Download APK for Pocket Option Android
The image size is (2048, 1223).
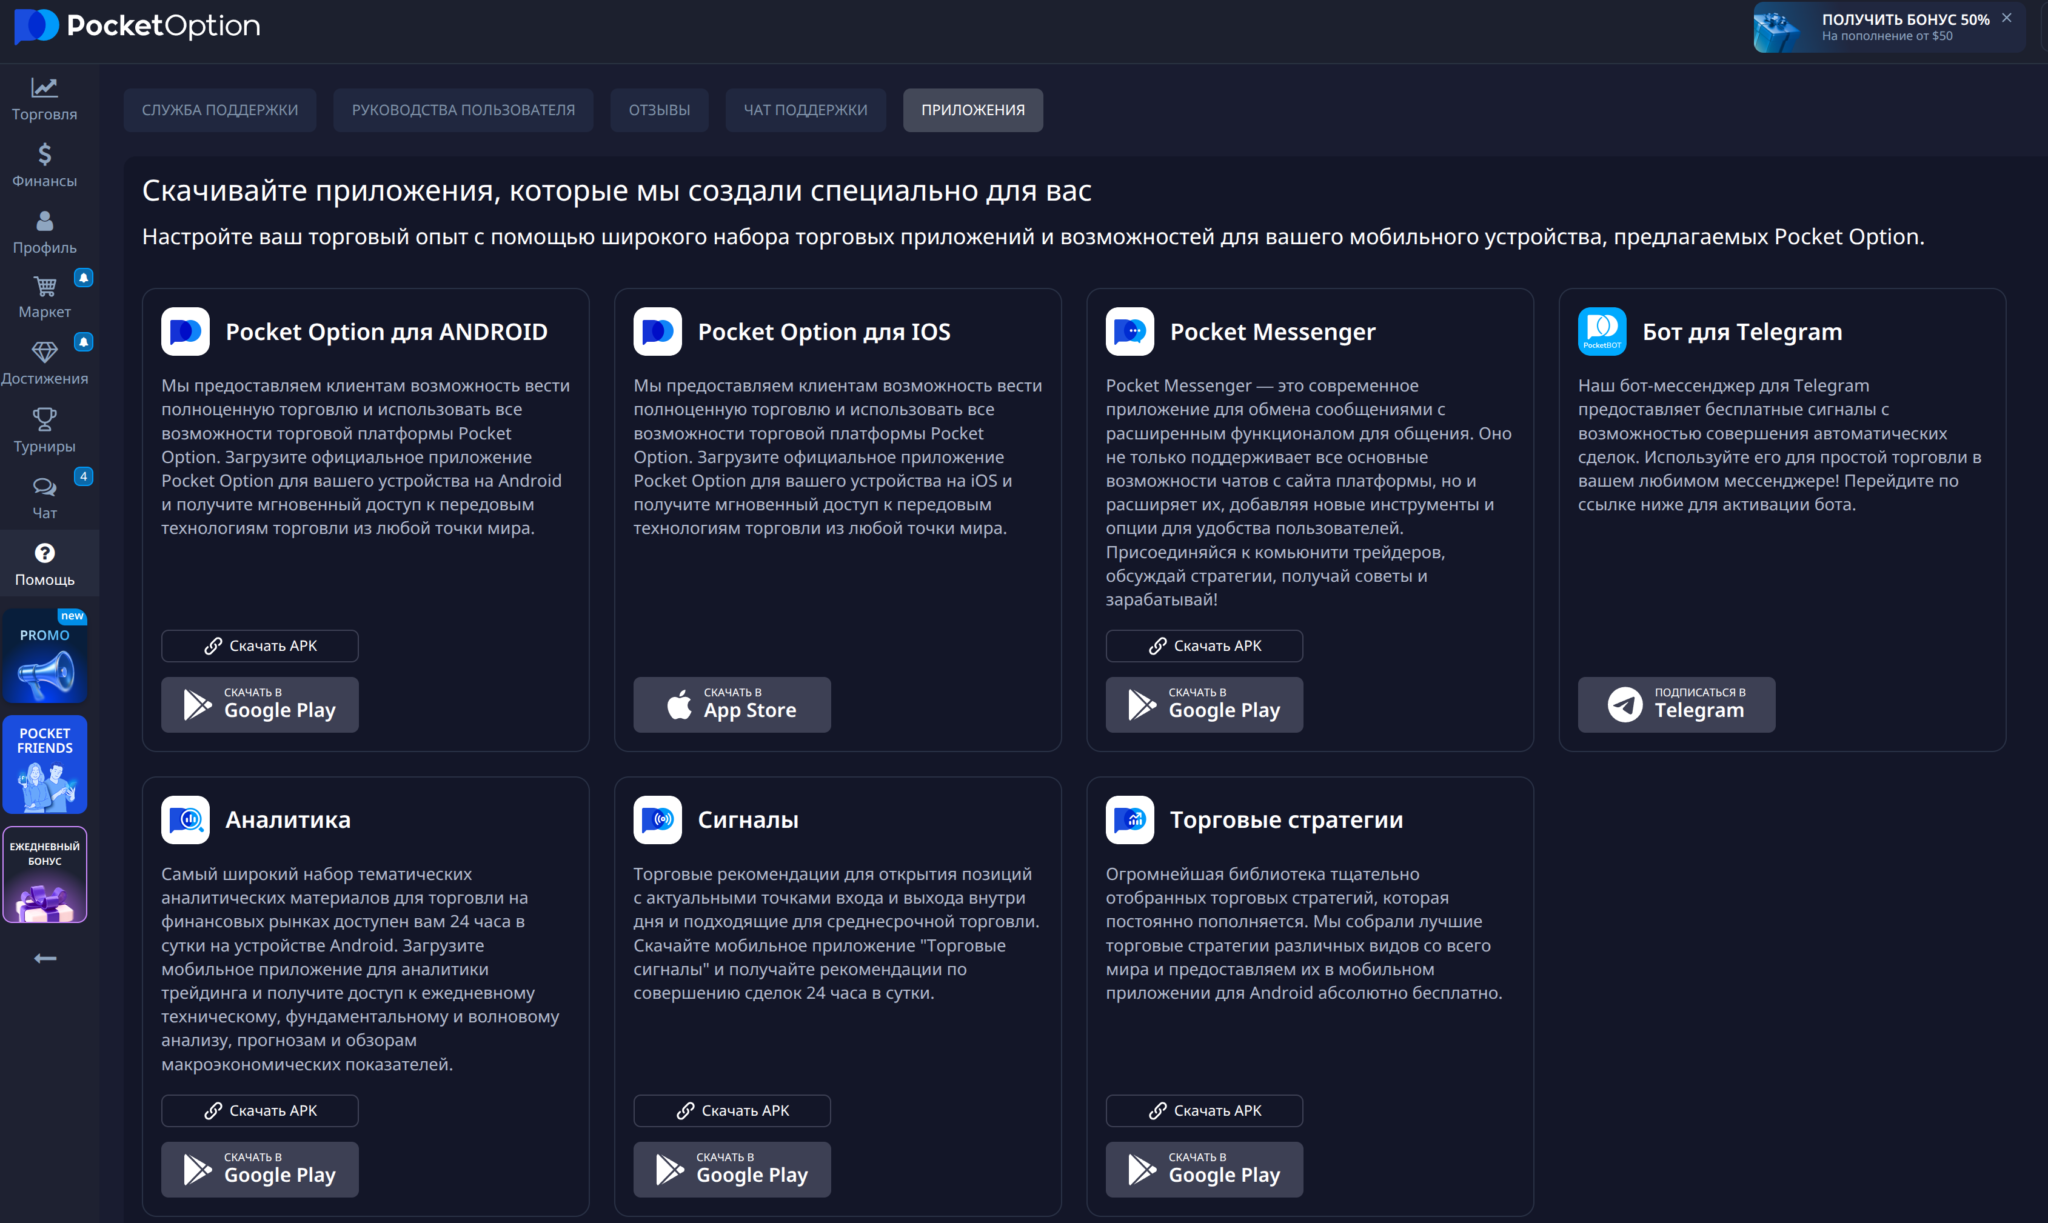(x=260, y=646)
